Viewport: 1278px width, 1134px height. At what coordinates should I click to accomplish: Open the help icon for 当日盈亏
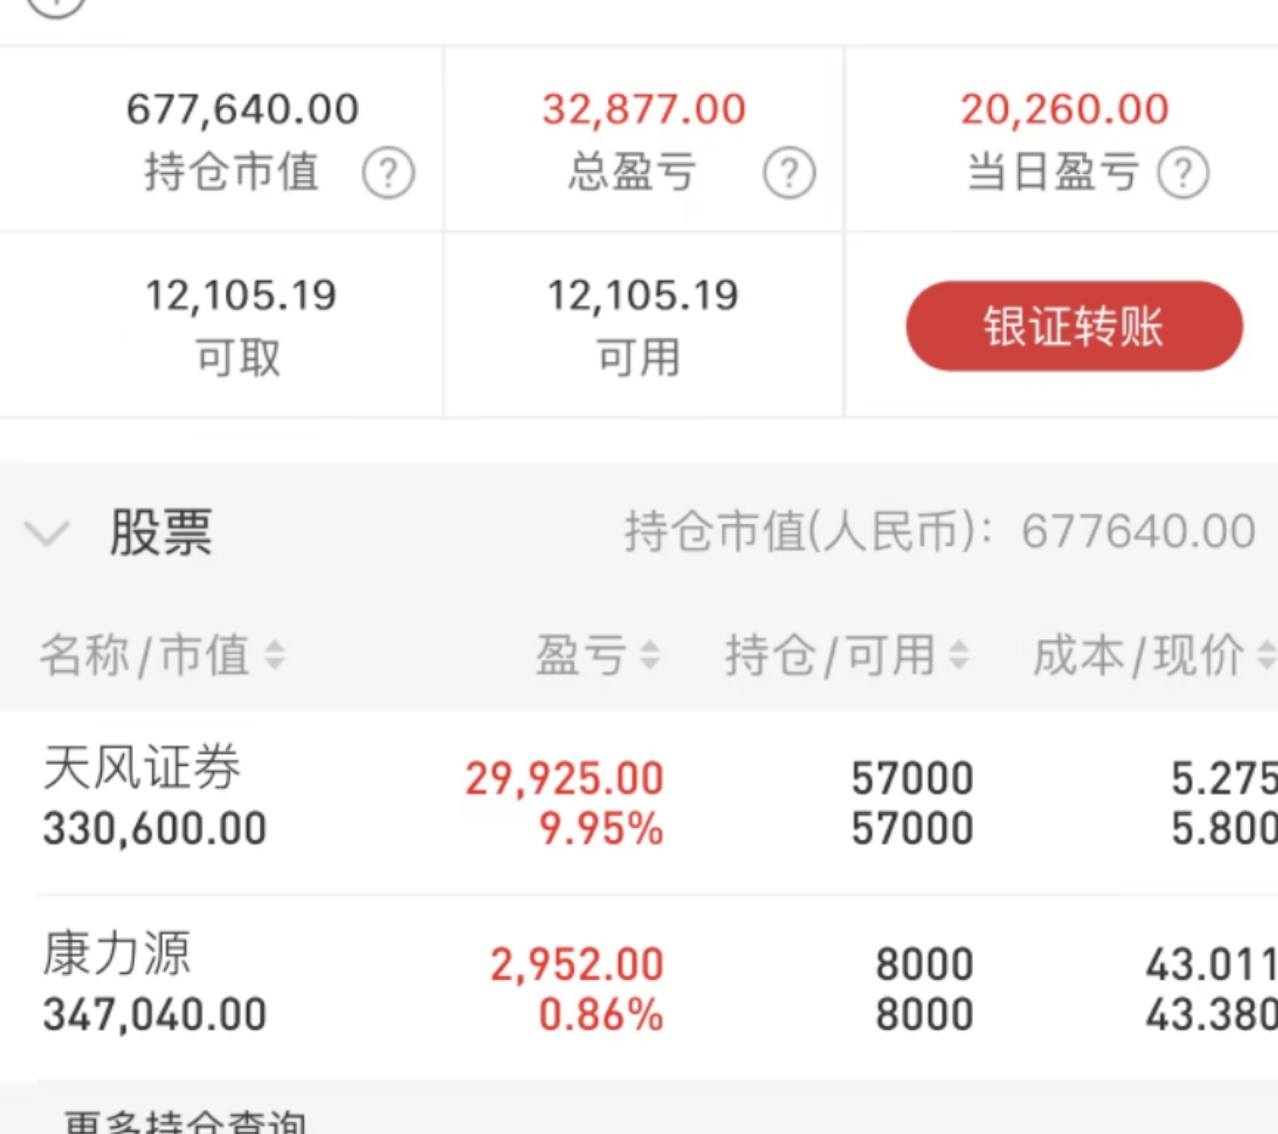tap(1183, 173)
